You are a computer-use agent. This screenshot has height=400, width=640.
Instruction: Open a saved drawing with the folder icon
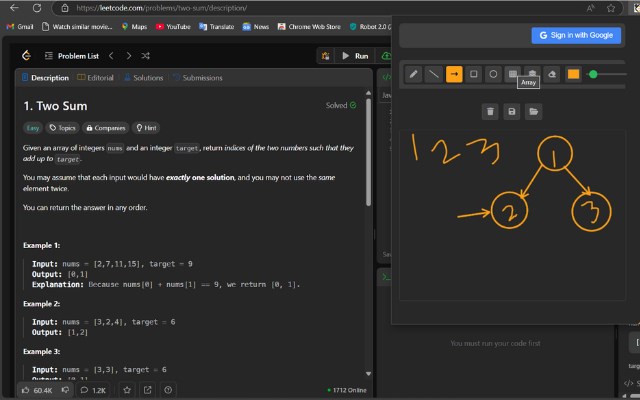tap(533, 111)
